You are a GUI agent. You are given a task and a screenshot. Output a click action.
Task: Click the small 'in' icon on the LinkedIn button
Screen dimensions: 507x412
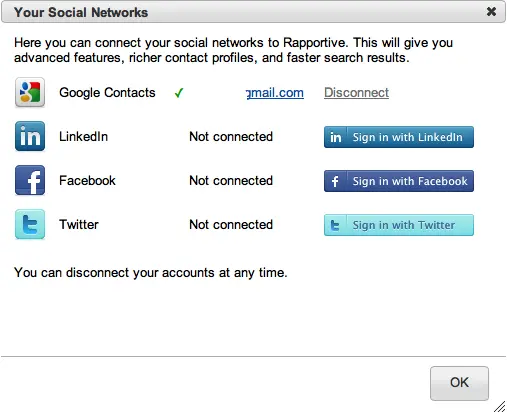coord(335,137)
